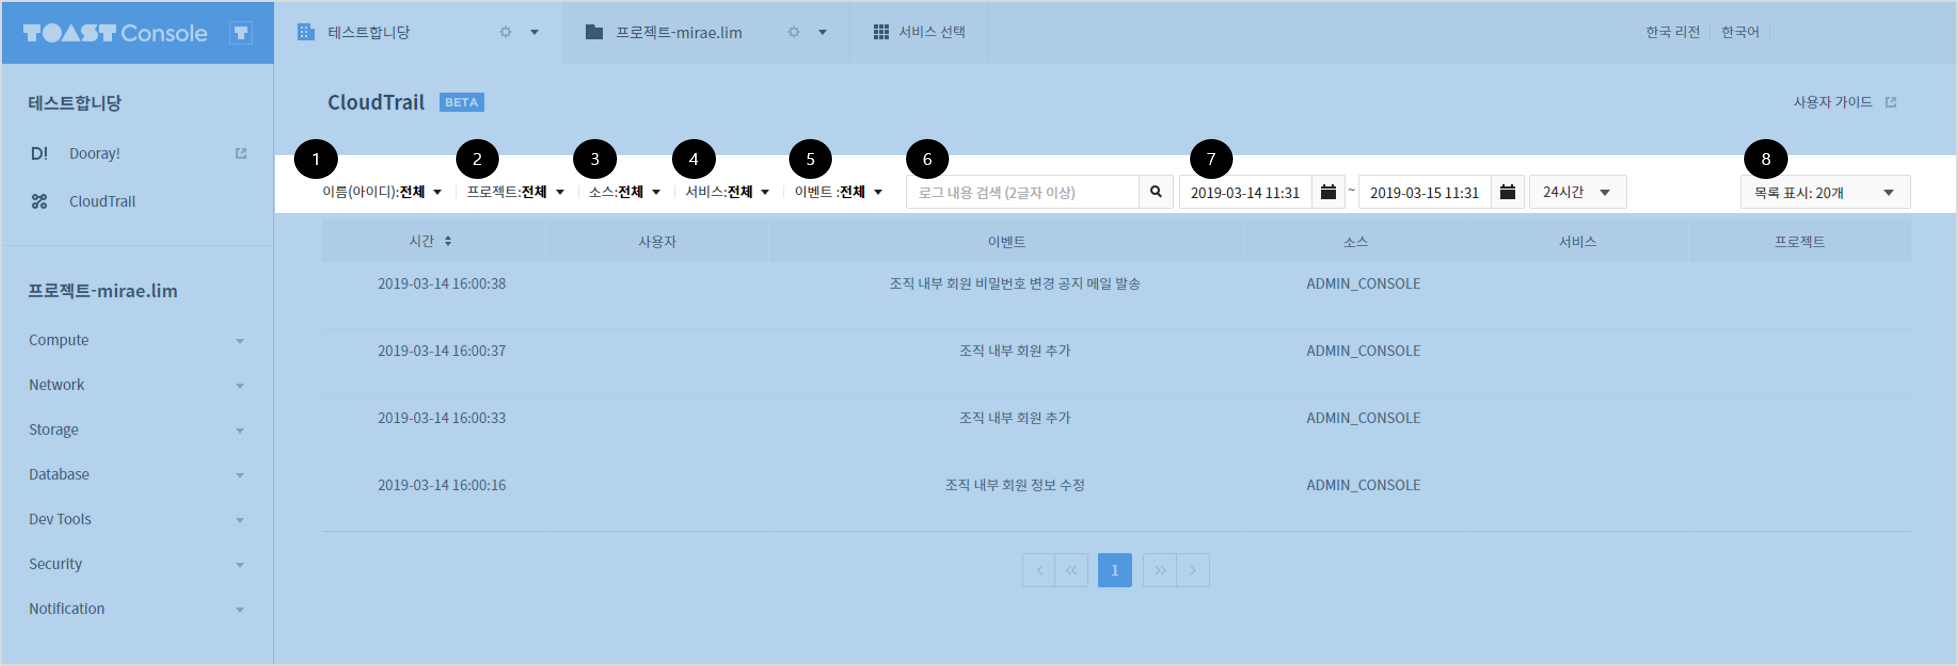Expand the Storage menu section

click(x=136, y=430)
